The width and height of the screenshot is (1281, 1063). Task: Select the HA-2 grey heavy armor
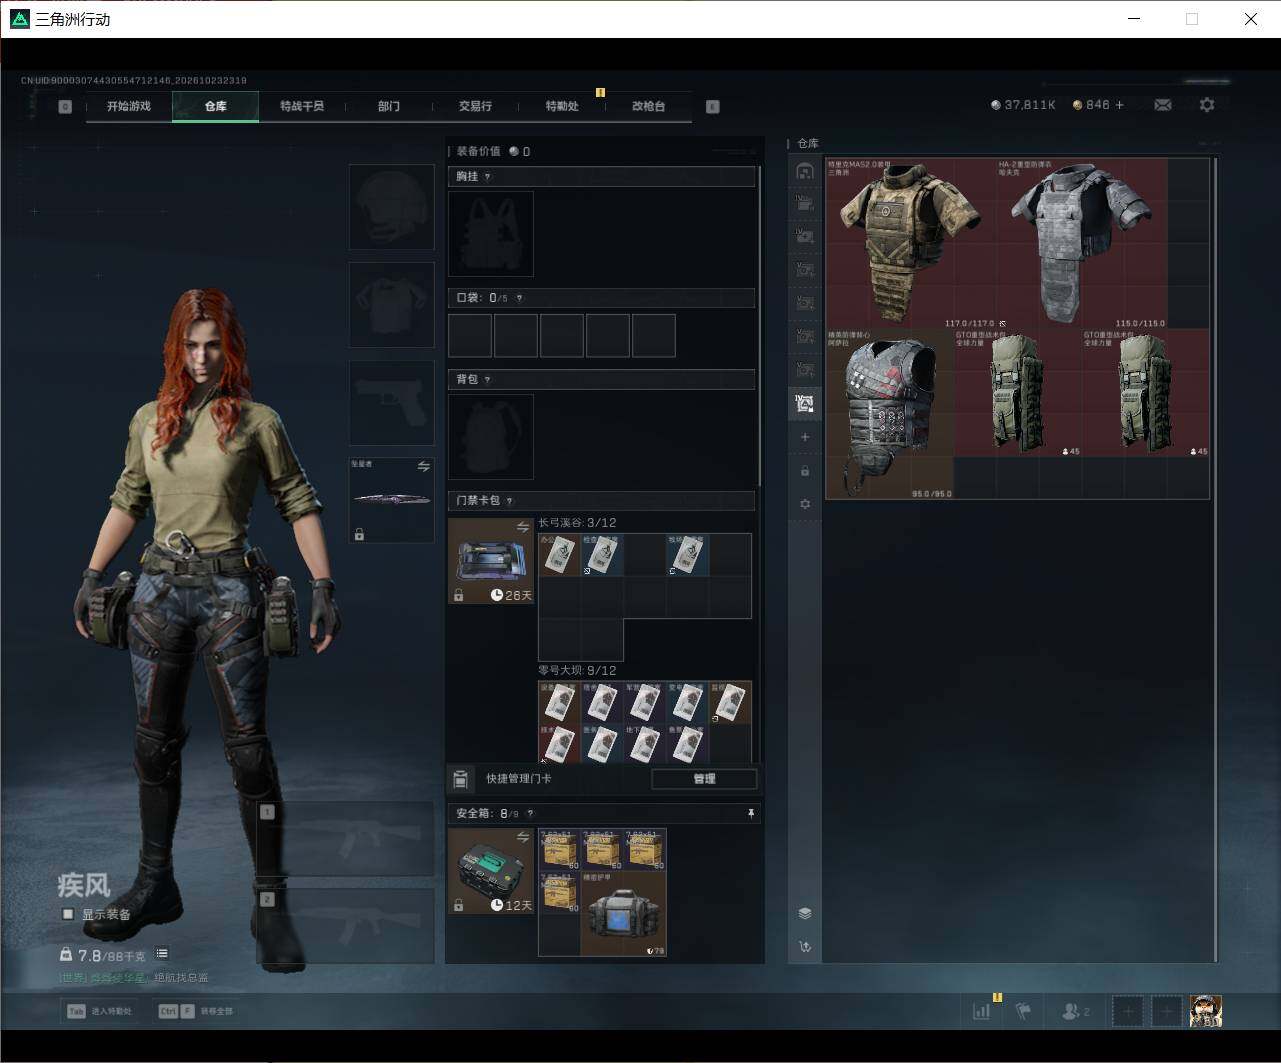pos(1082,243)
